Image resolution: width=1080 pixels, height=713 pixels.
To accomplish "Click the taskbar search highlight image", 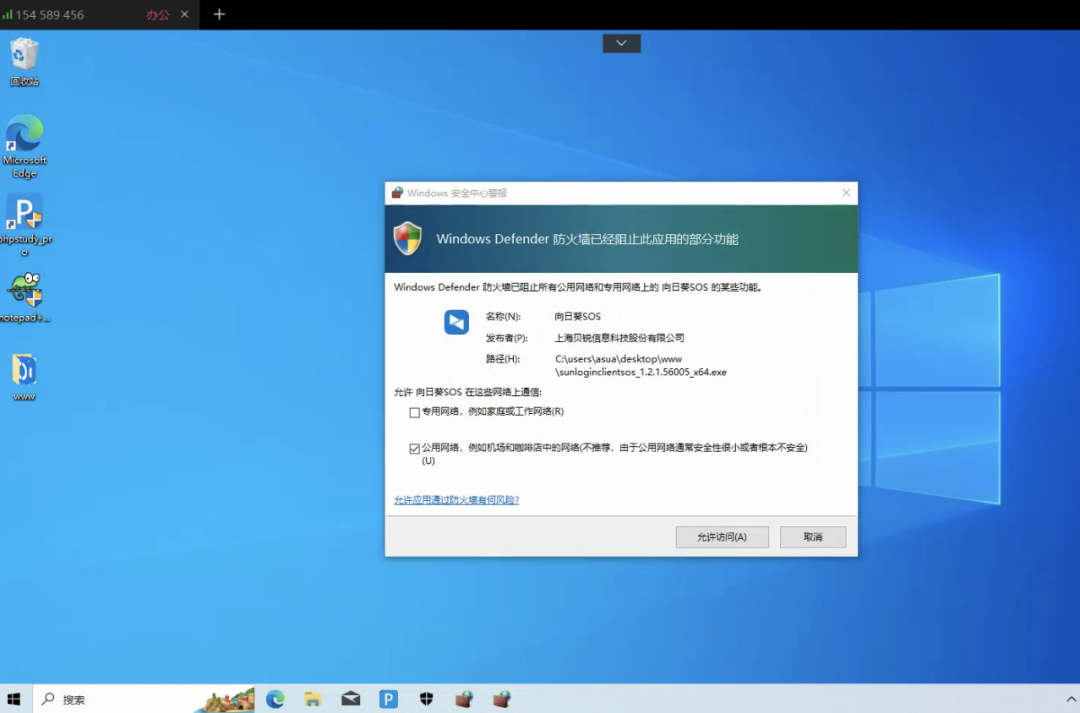I will pos(225,699).
